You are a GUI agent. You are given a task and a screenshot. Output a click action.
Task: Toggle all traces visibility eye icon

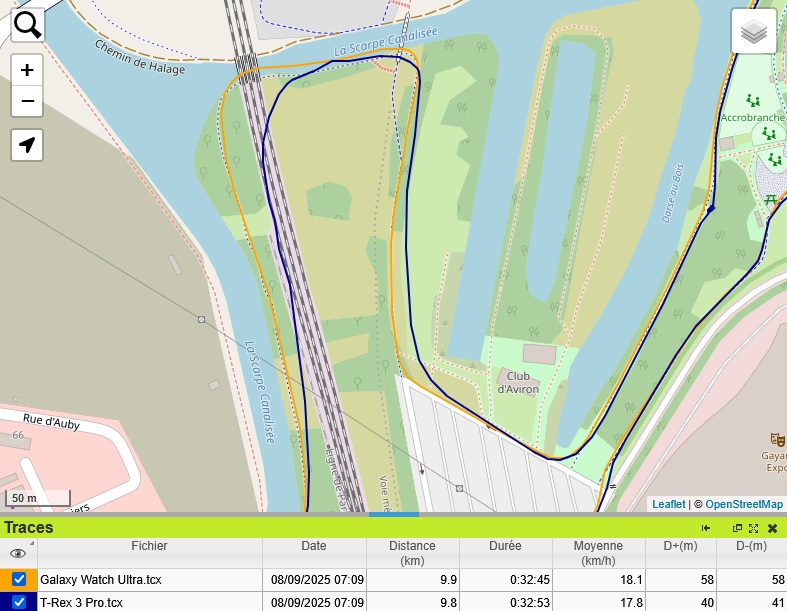18,553
